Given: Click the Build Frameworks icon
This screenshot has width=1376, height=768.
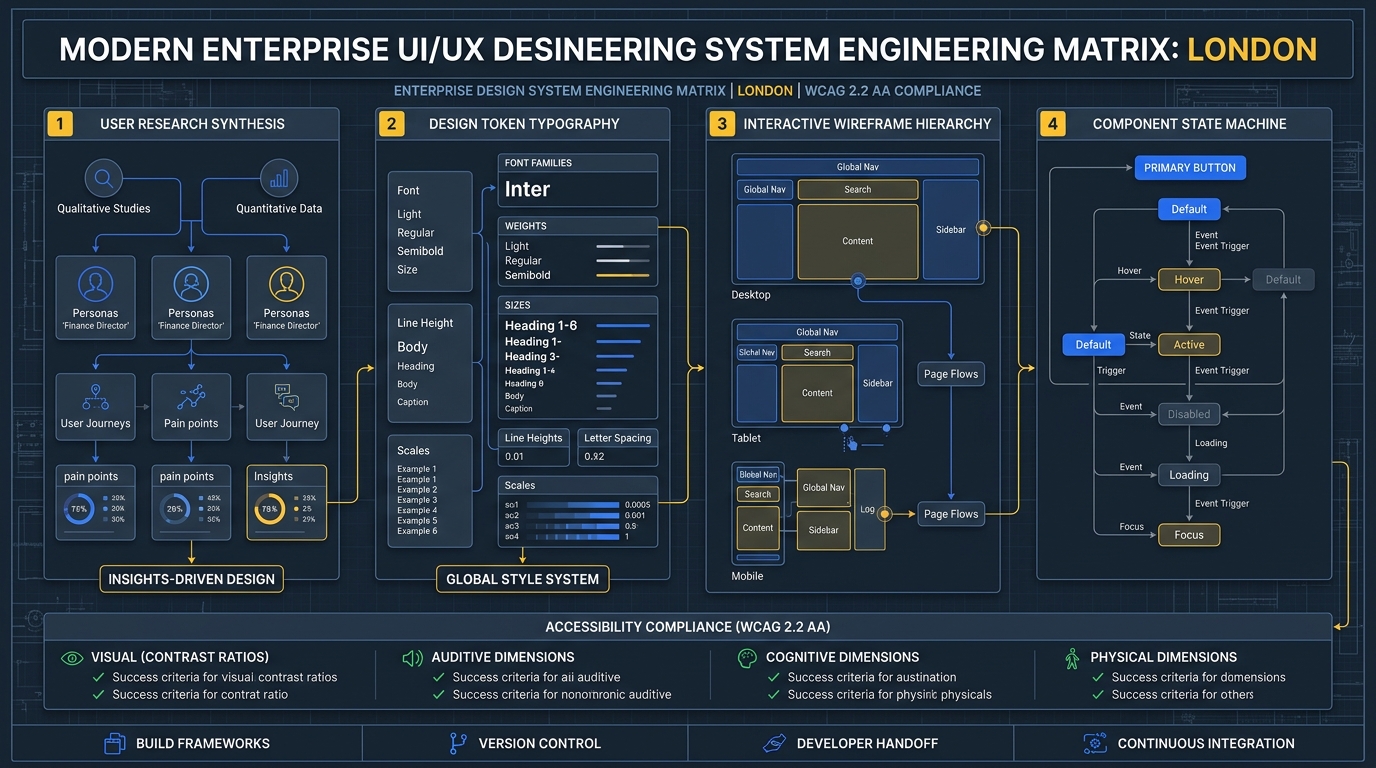Looking at the screenshot, I should [x=115, y=743].
